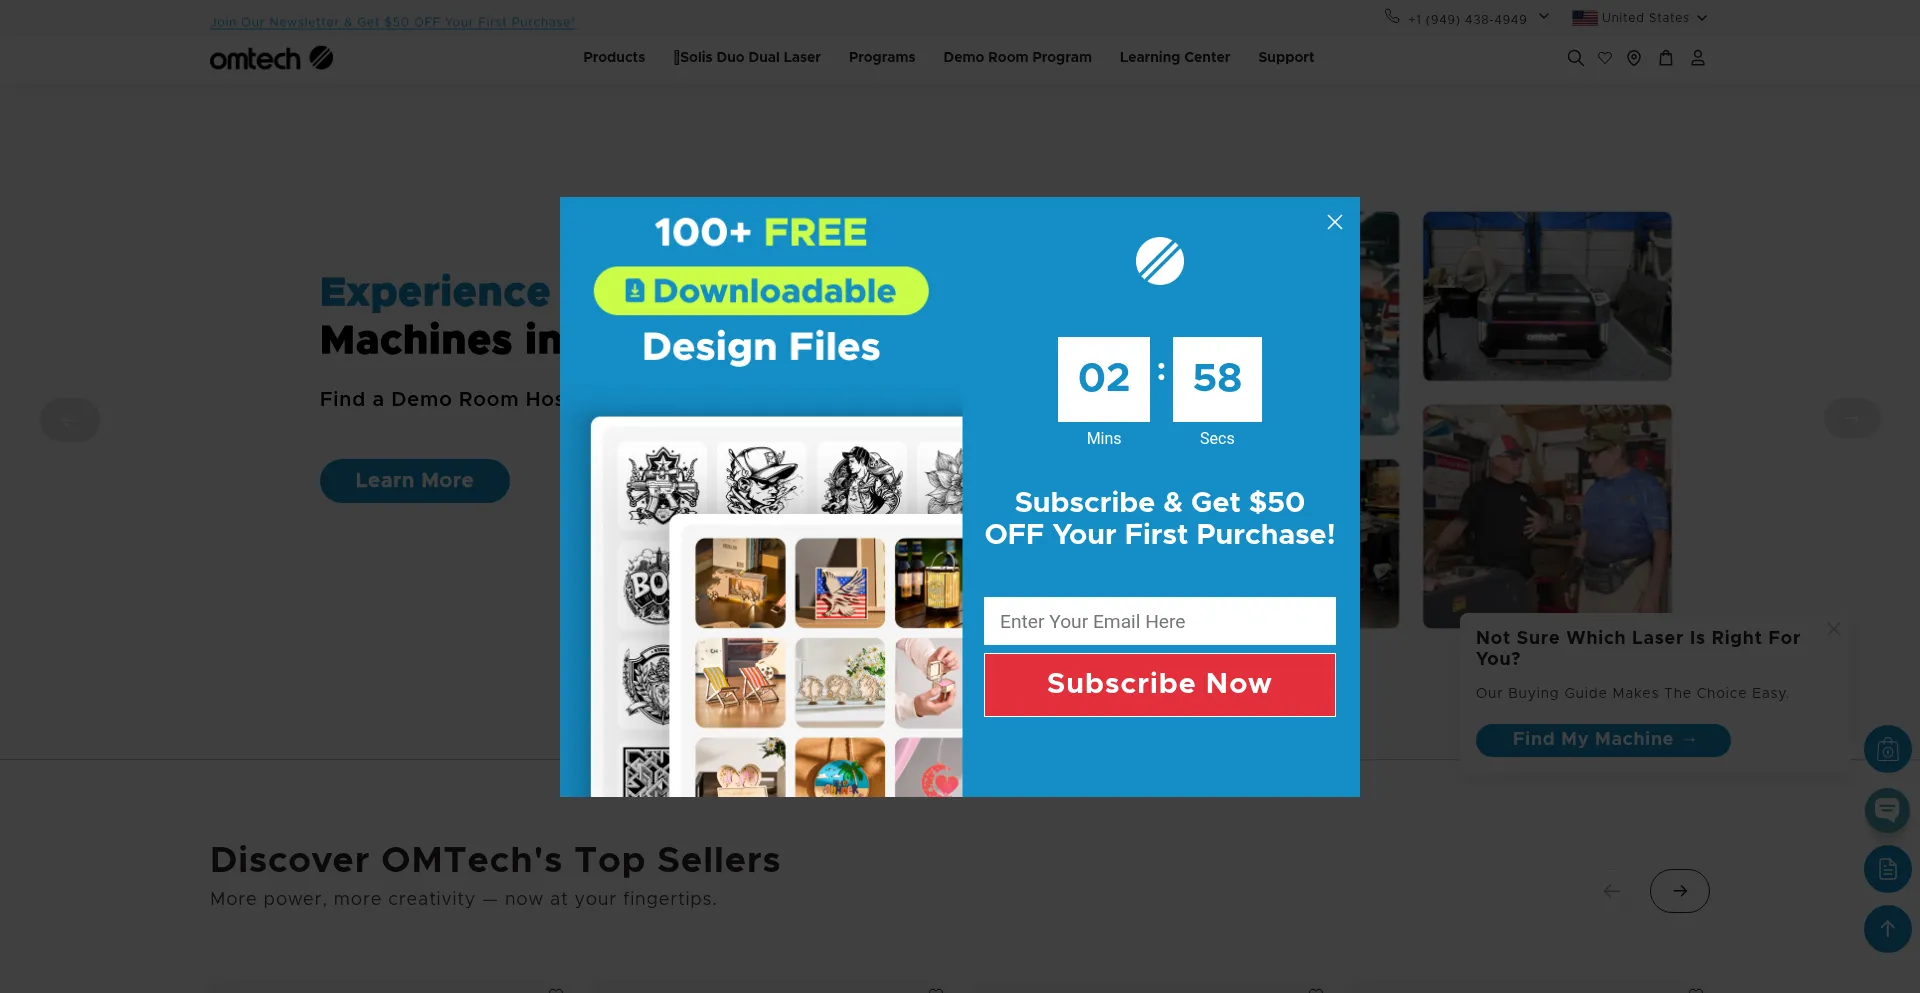Expand the United States country dropdown

pyautogui.click(x=1640, y=18)
